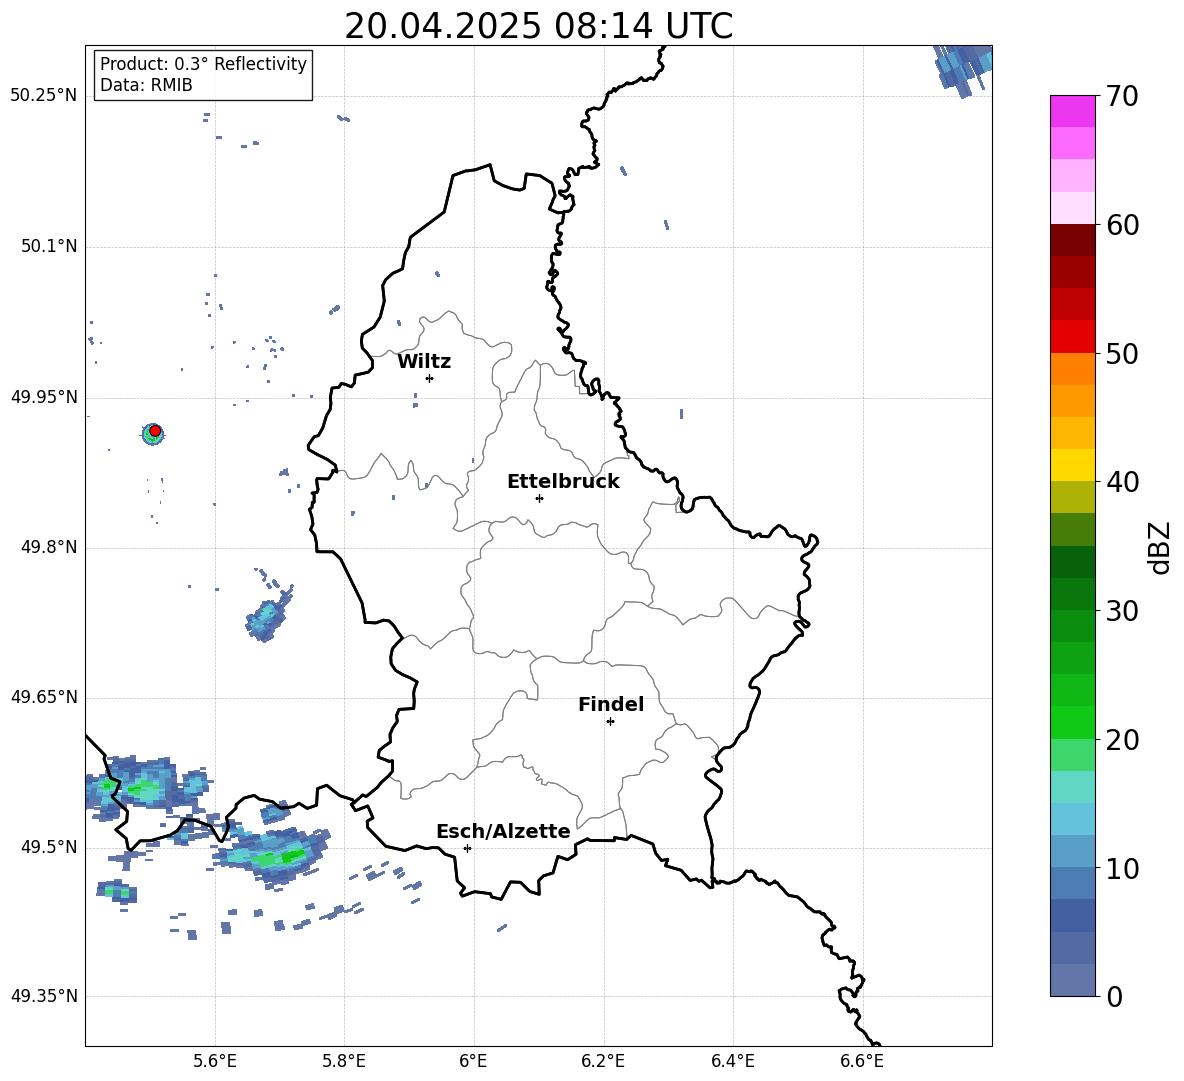The image size is (1184, 1081).
Task: Click the 5.8°E longitude label
Action: point(344,1061)
